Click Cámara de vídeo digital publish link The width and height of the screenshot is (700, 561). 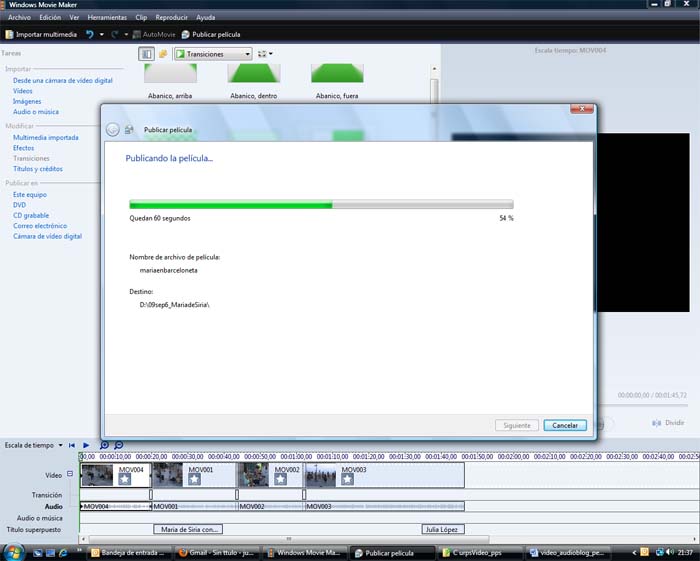click(47, 236)
